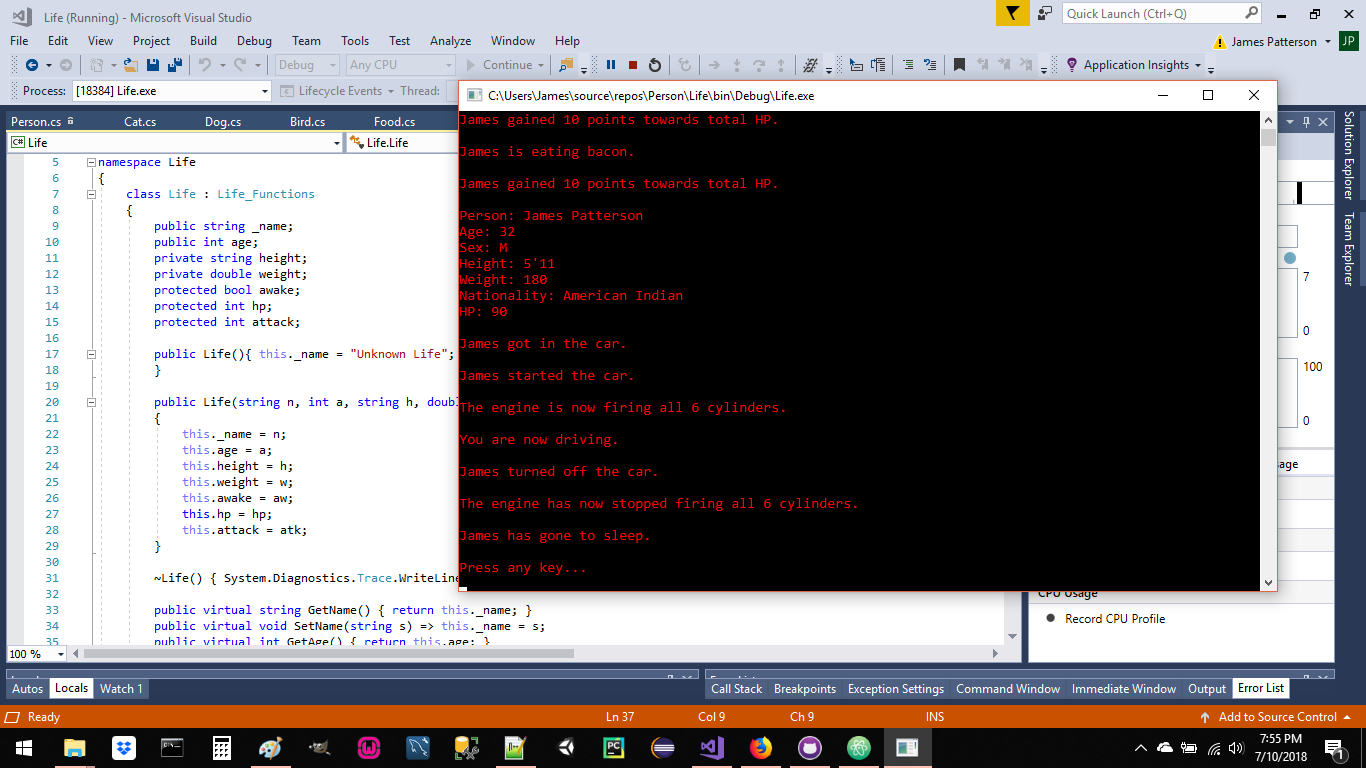Open Dropbox from the taskbar
This screenshot has height=768, width=1366.
pyautogui.click(x=124, y=747)
